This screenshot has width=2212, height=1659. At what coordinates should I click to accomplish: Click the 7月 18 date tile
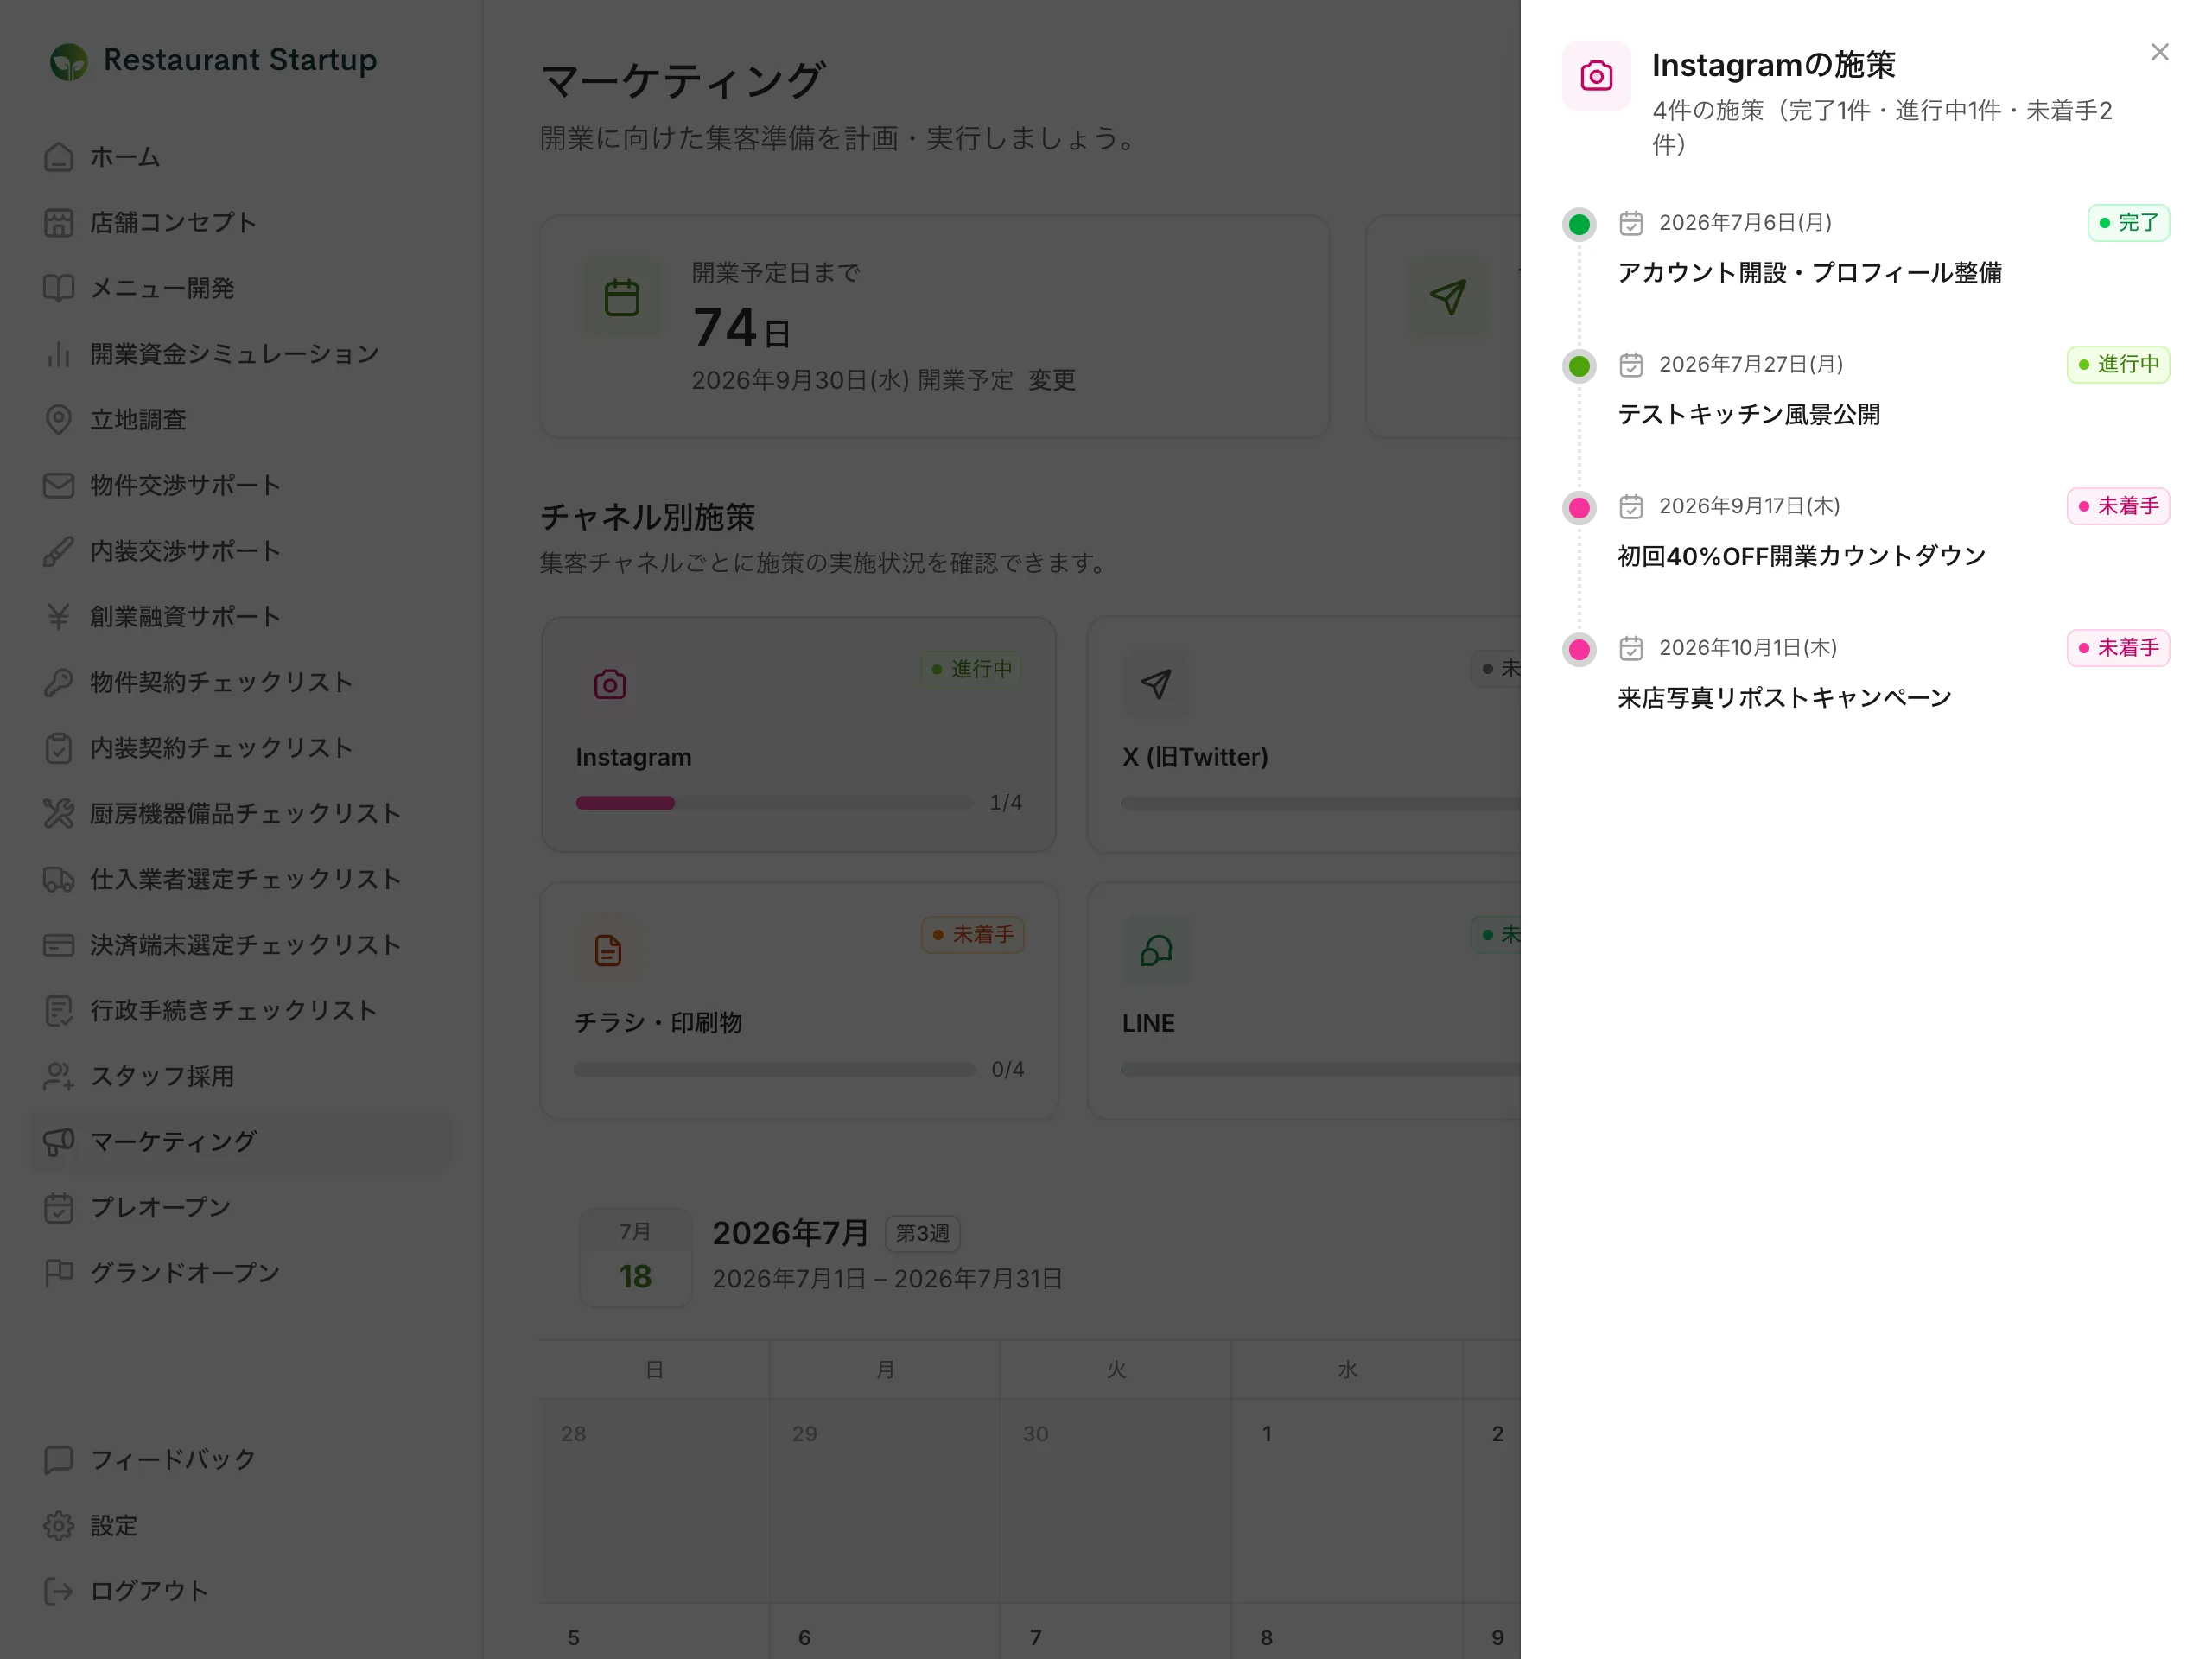(635, 1258)
